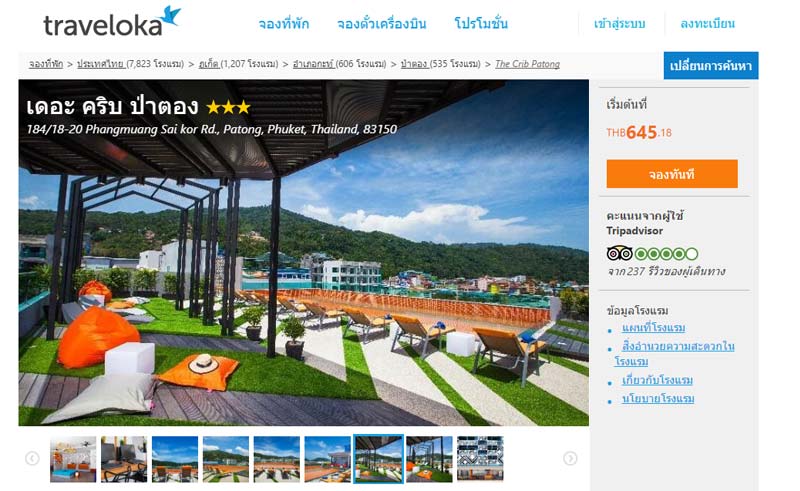Select first thumbnail showing the bedroom
Viewport: 800px width, 491px height.
[73, 458]
